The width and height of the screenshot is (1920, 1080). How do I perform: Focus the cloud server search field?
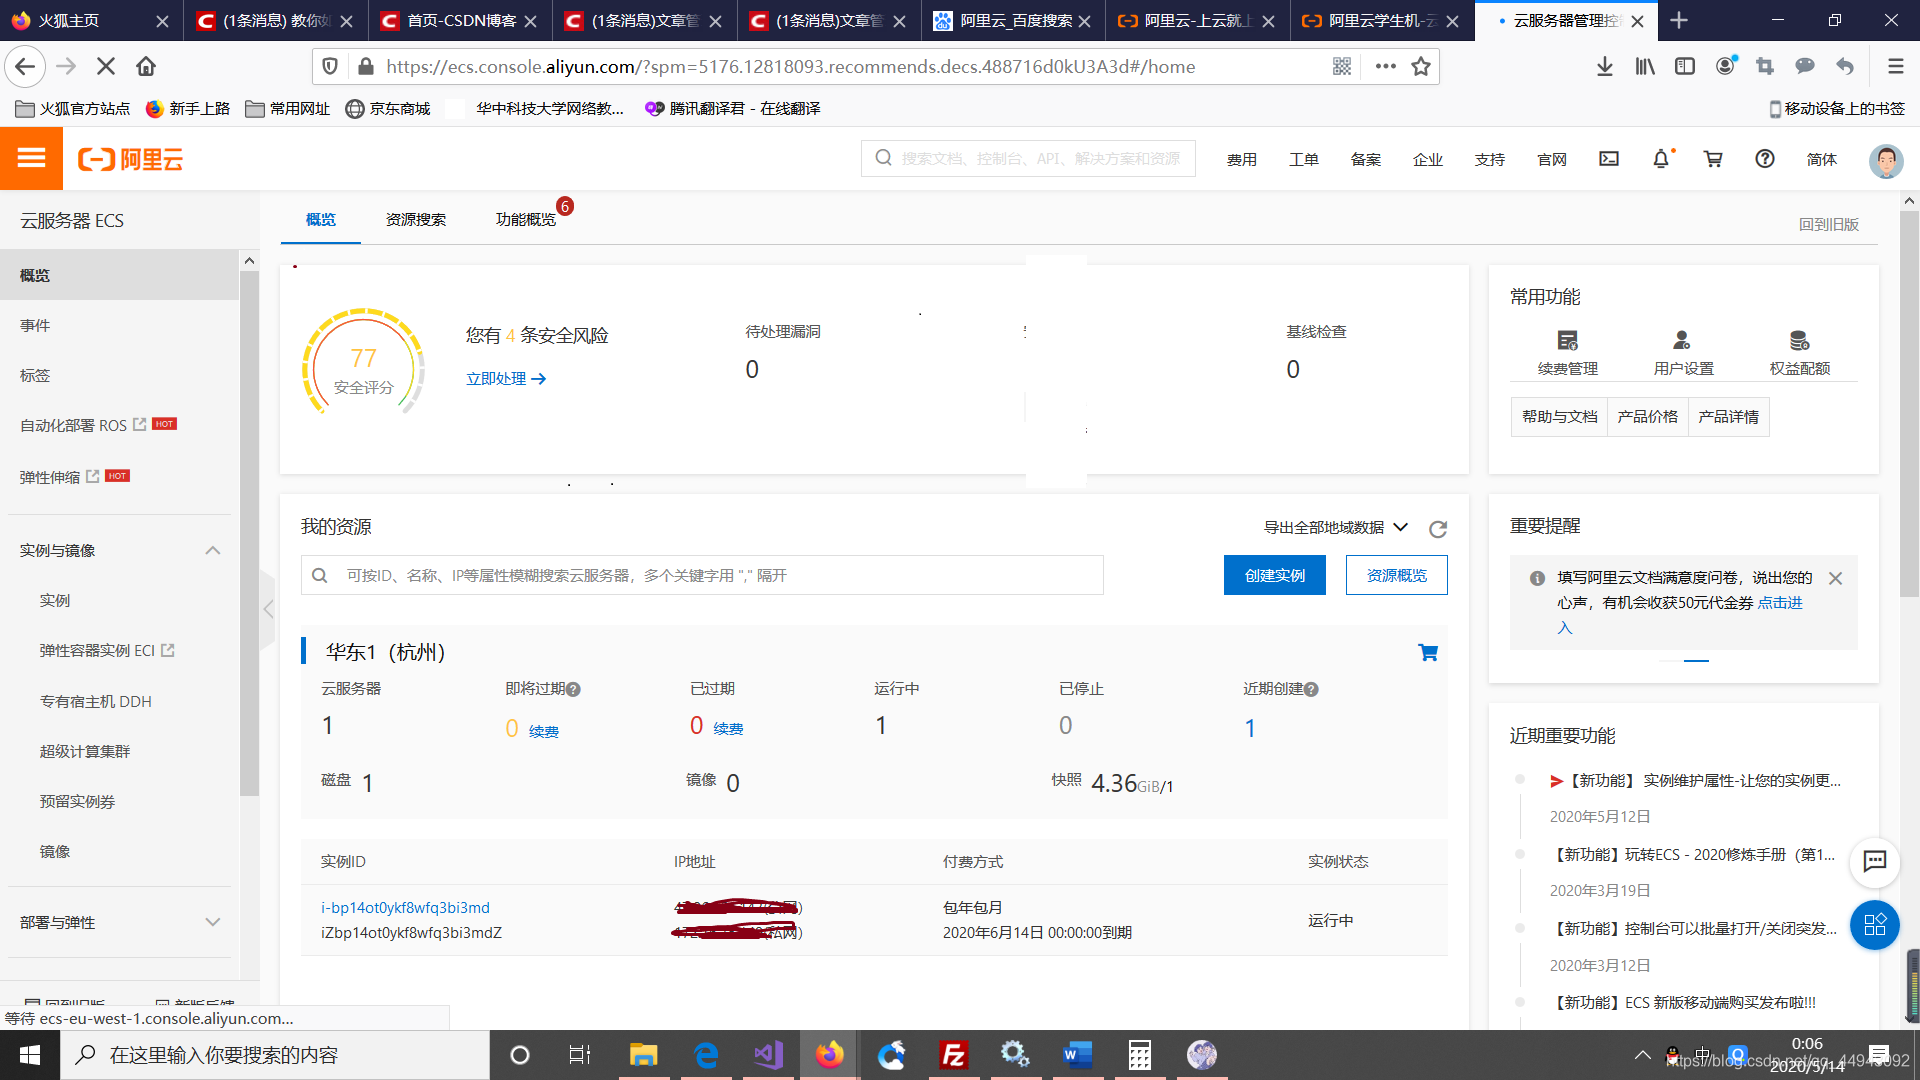click(702, 575)
